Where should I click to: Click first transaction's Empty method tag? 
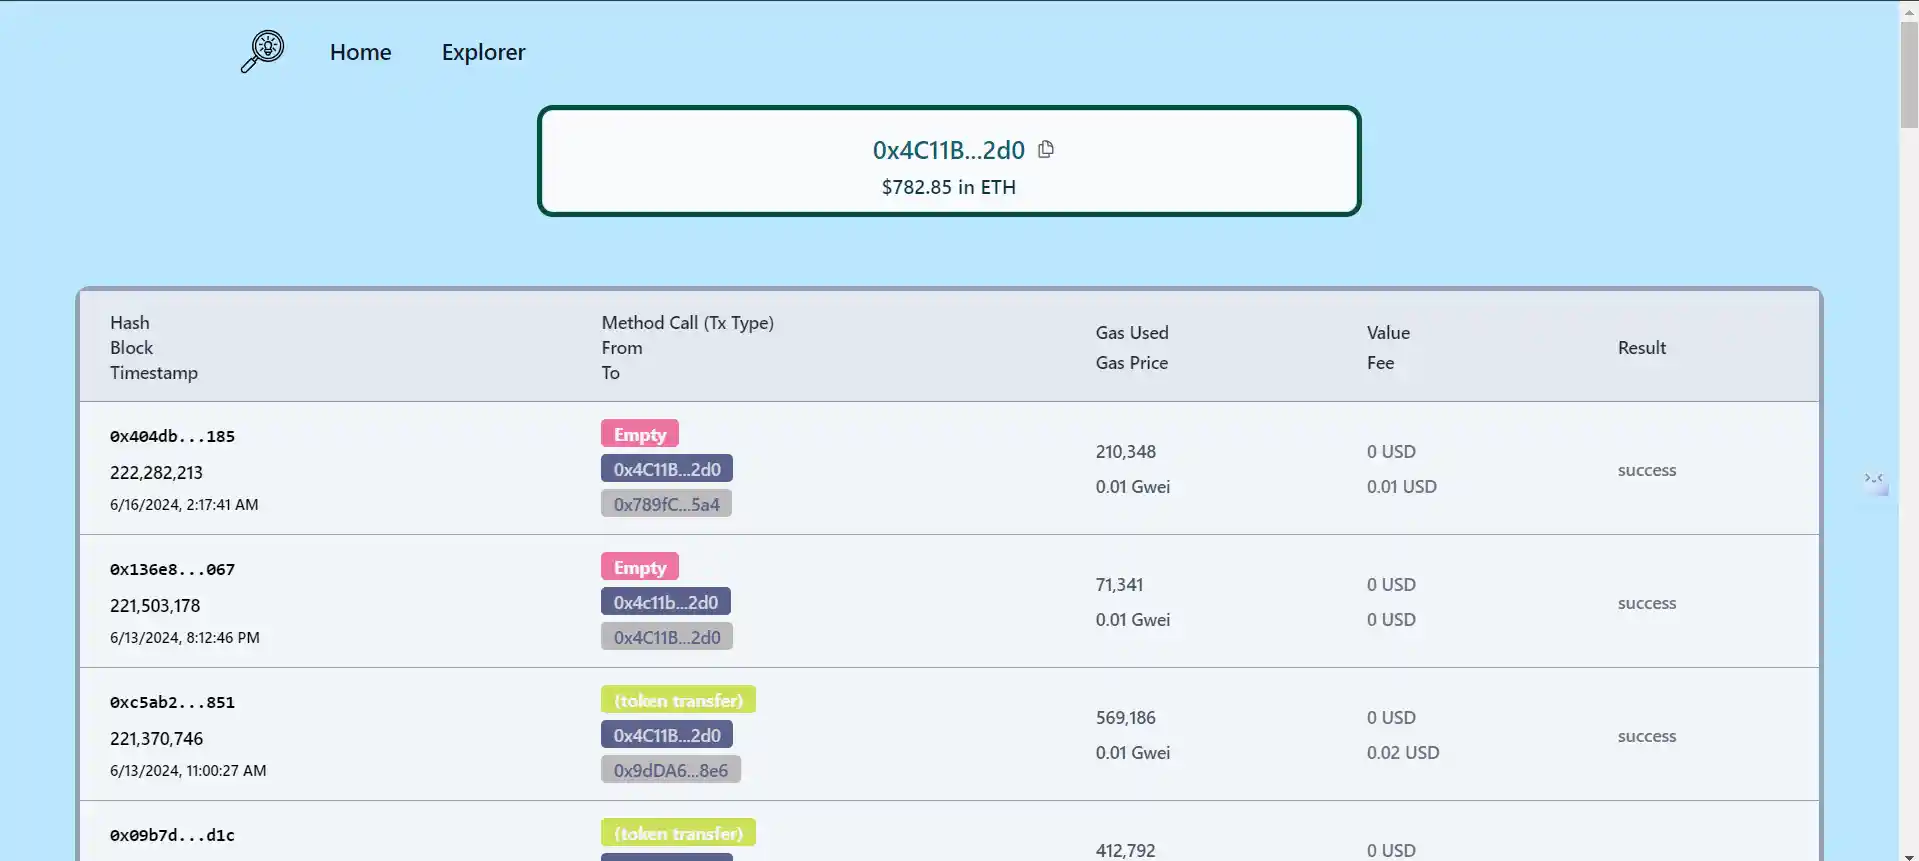coord(639,434)
